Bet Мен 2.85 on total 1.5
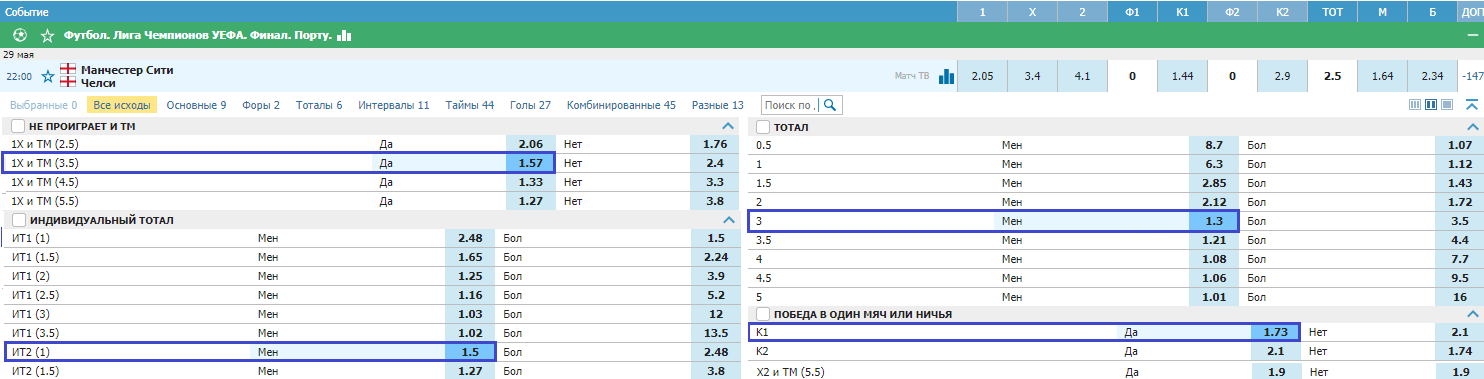 point(1214,183)
